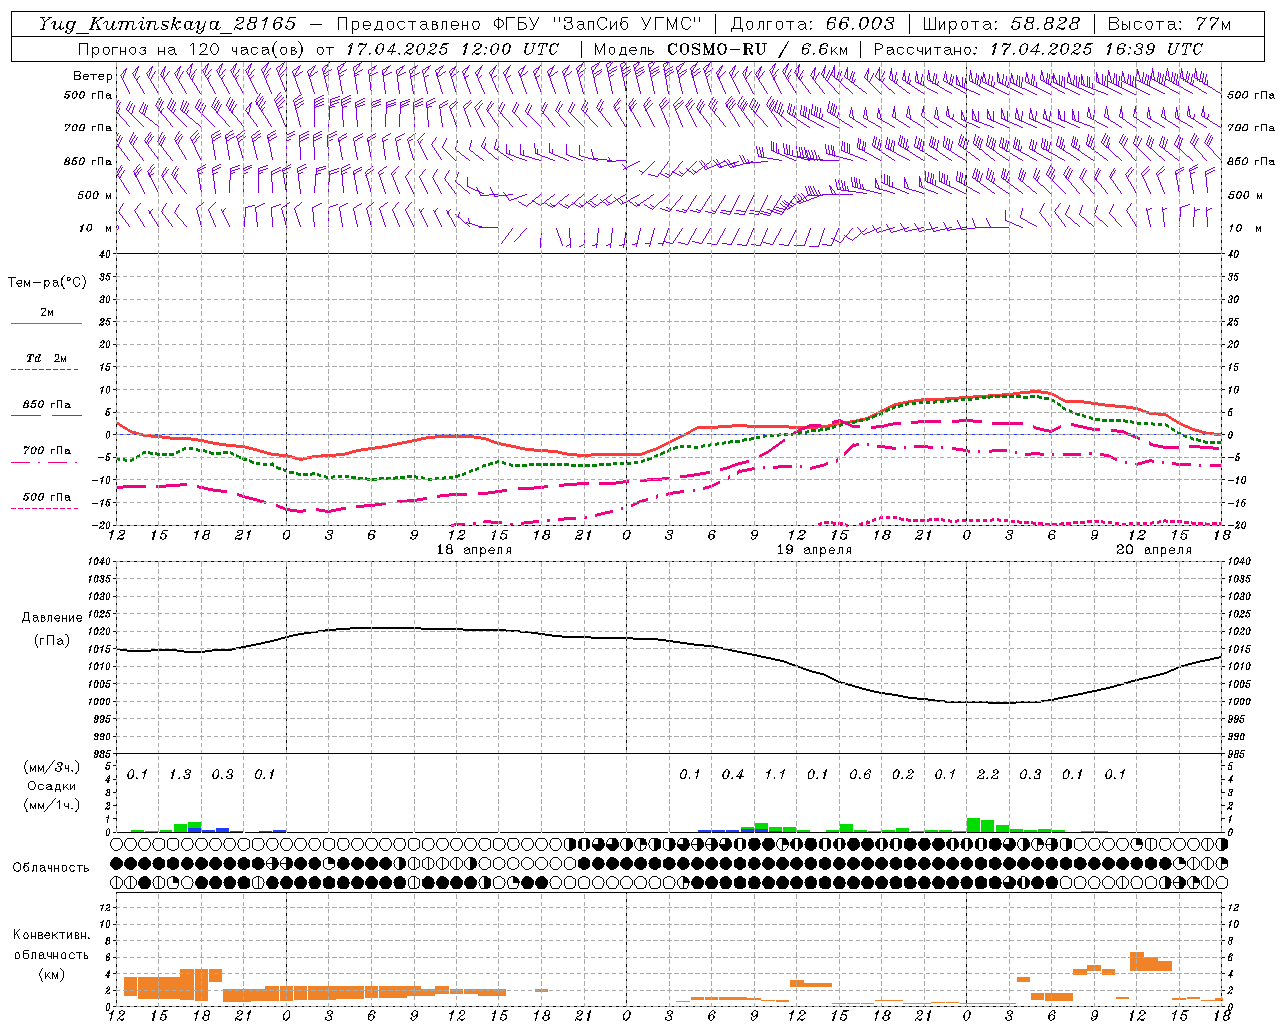The height and width of the screenshot is (1024, 1280).
Task: Click the highest orange convective cloud bar
Action: 1137,961
